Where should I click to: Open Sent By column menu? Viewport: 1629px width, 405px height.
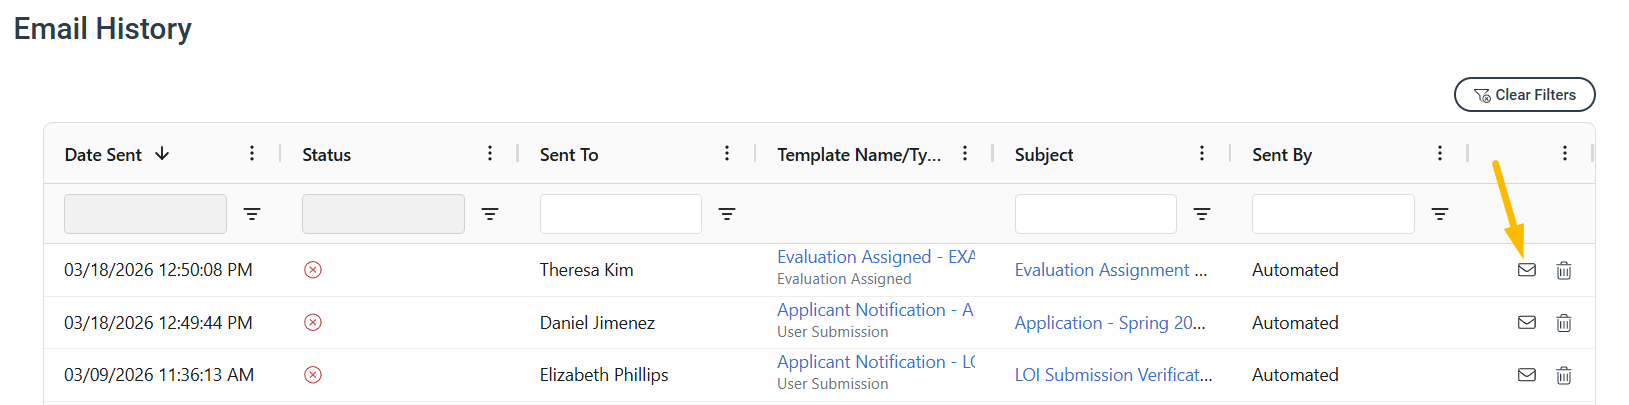pos(1440,153)
